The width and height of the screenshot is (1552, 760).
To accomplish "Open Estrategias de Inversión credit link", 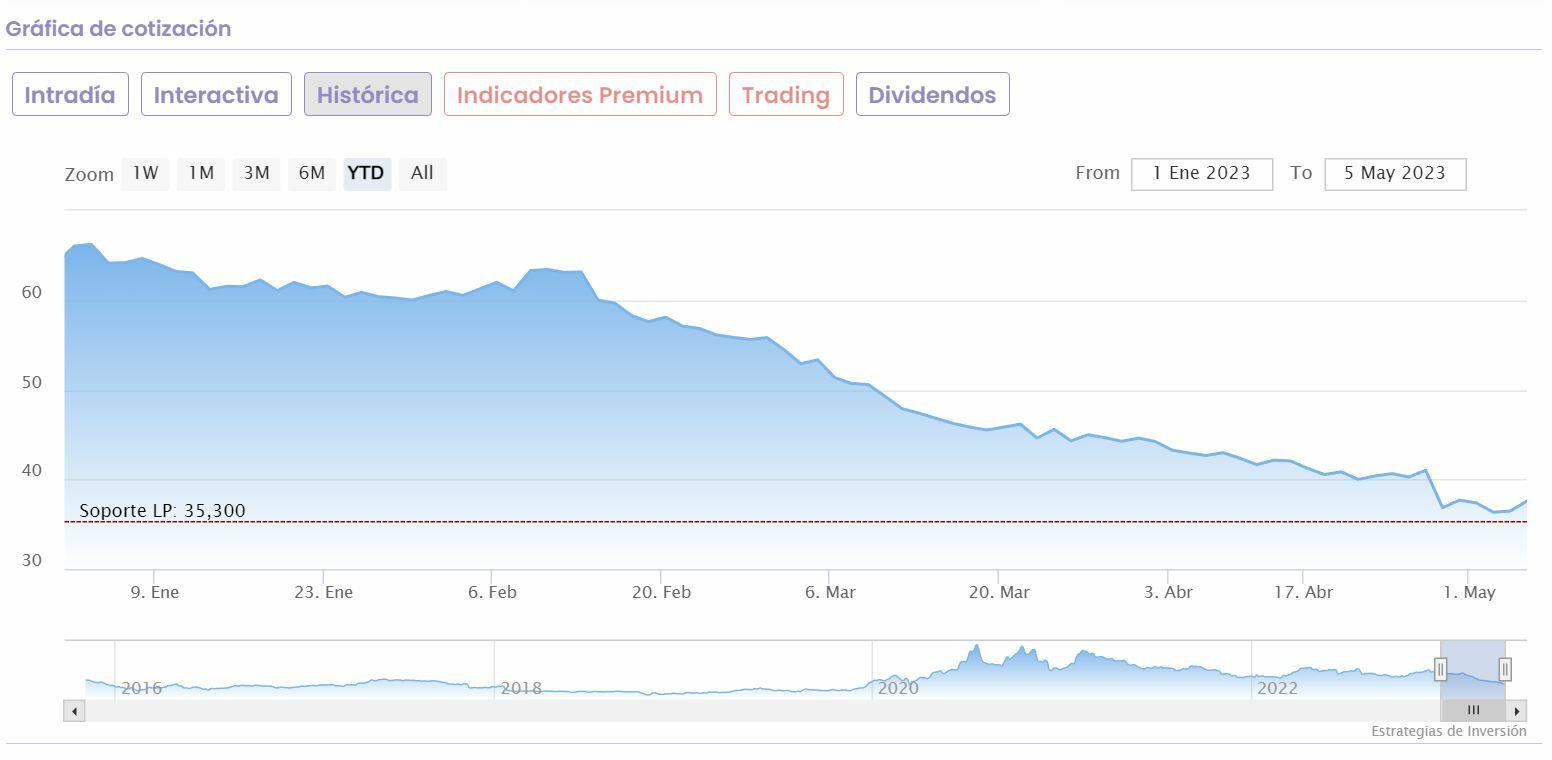I will (x=1448, y=731).
